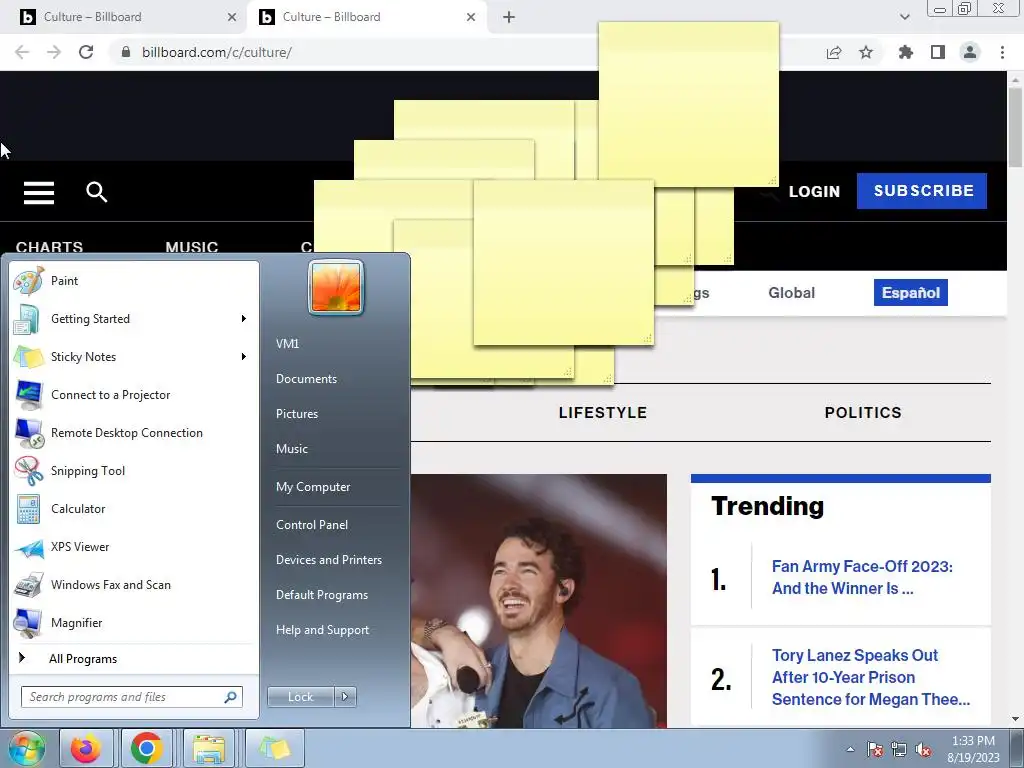1024x768 pixels.
Task: Open VM1 user folder
Action: tap(287, 344)
